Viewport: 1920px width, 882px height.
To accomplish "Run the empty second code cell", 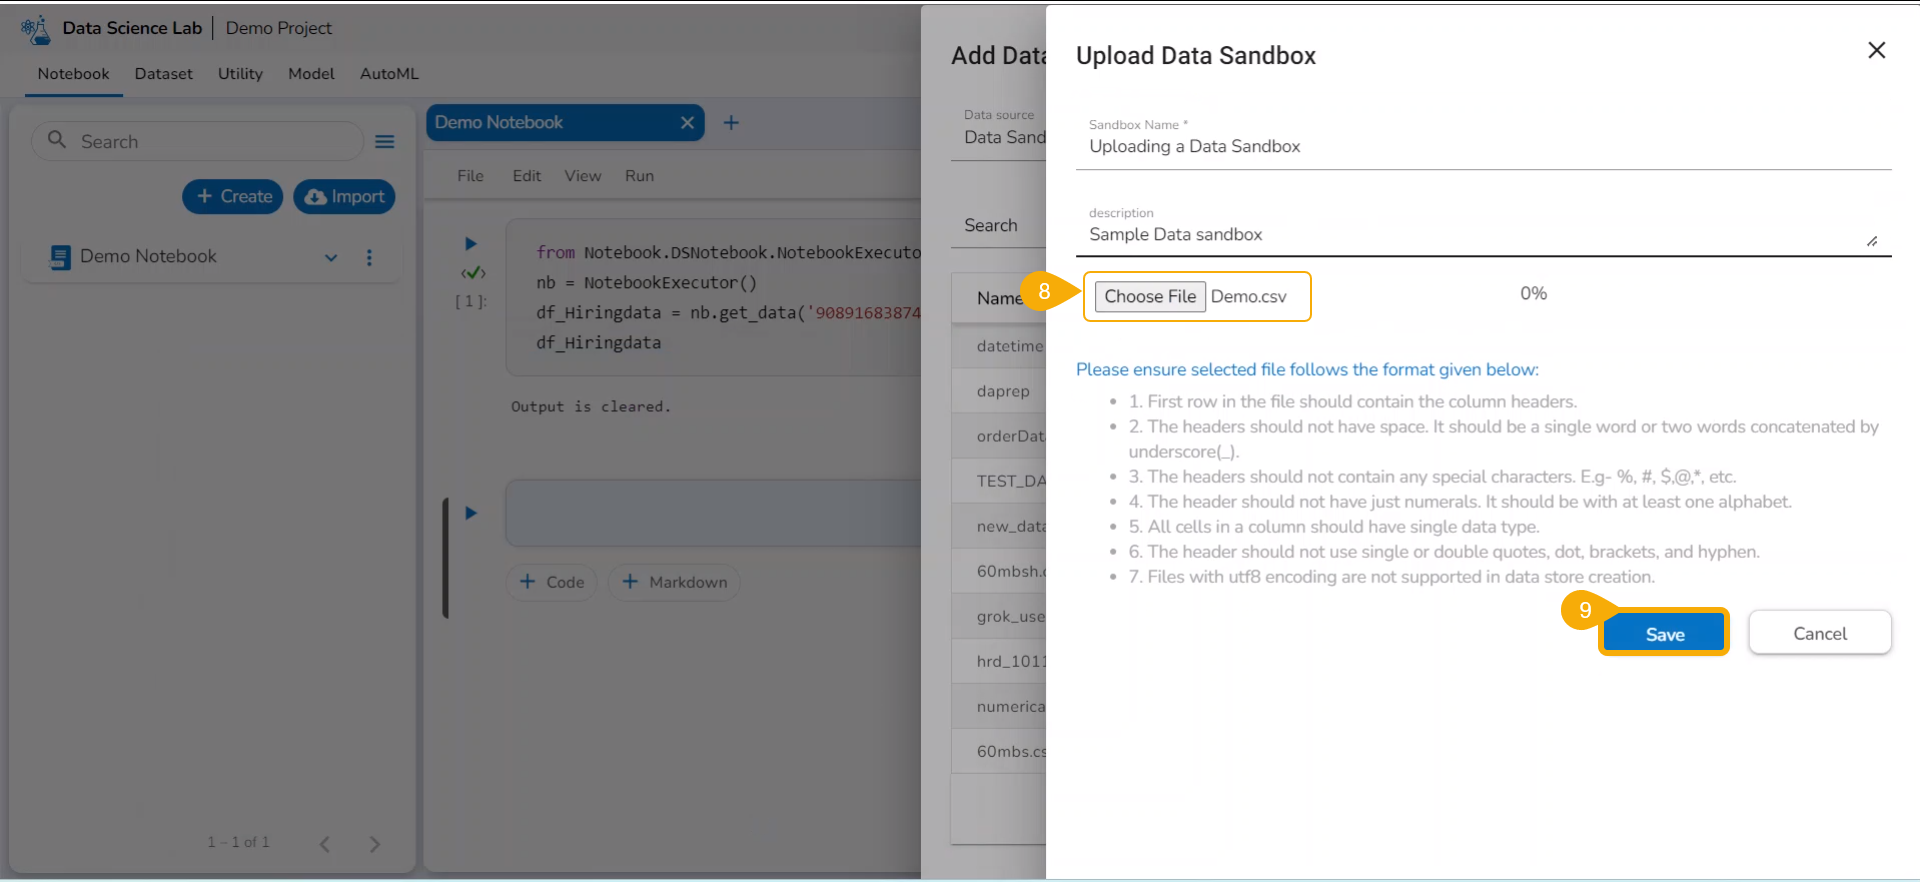I will click(x=471, y=513).
